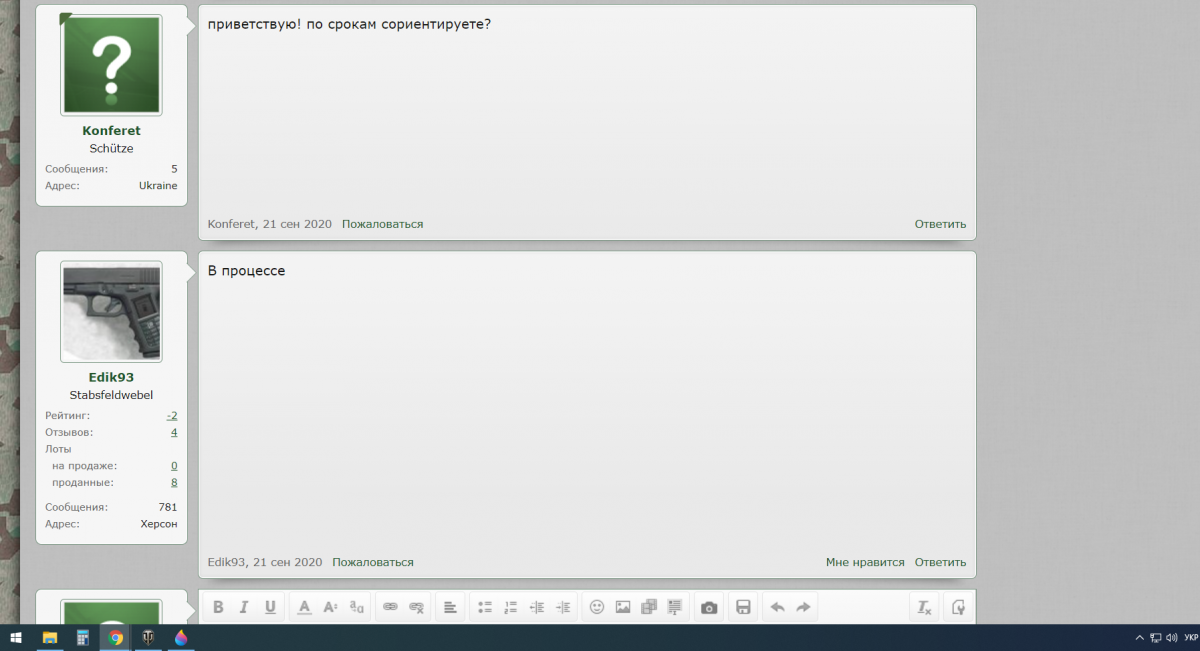Open volume control in tray

[x=1171, y=637]
